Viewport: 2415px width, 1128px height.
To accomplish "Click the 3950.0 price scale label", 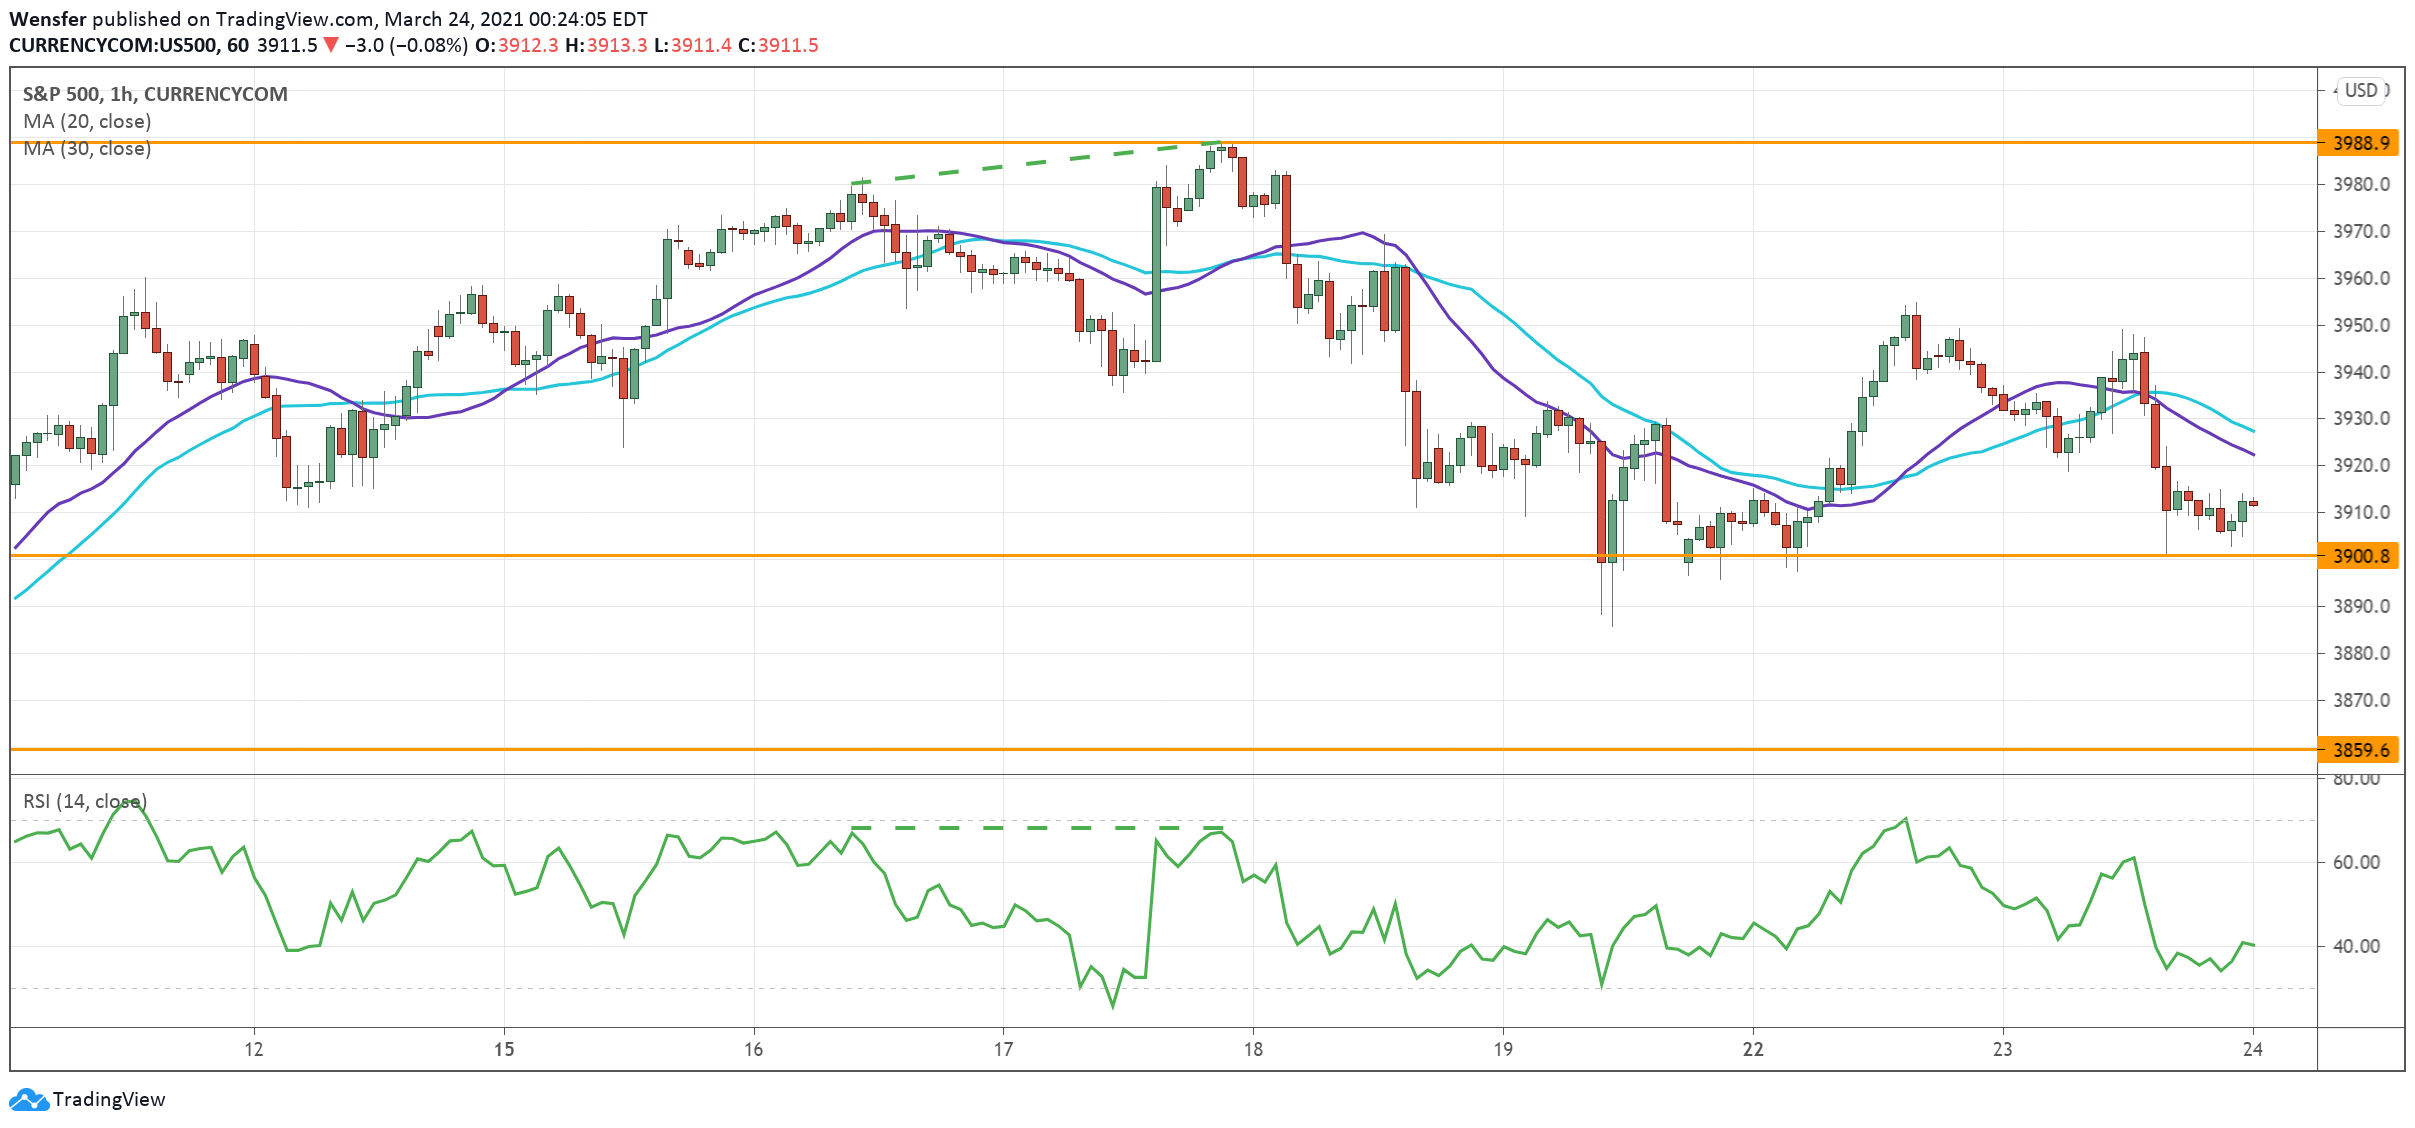I will point(2360,325).
